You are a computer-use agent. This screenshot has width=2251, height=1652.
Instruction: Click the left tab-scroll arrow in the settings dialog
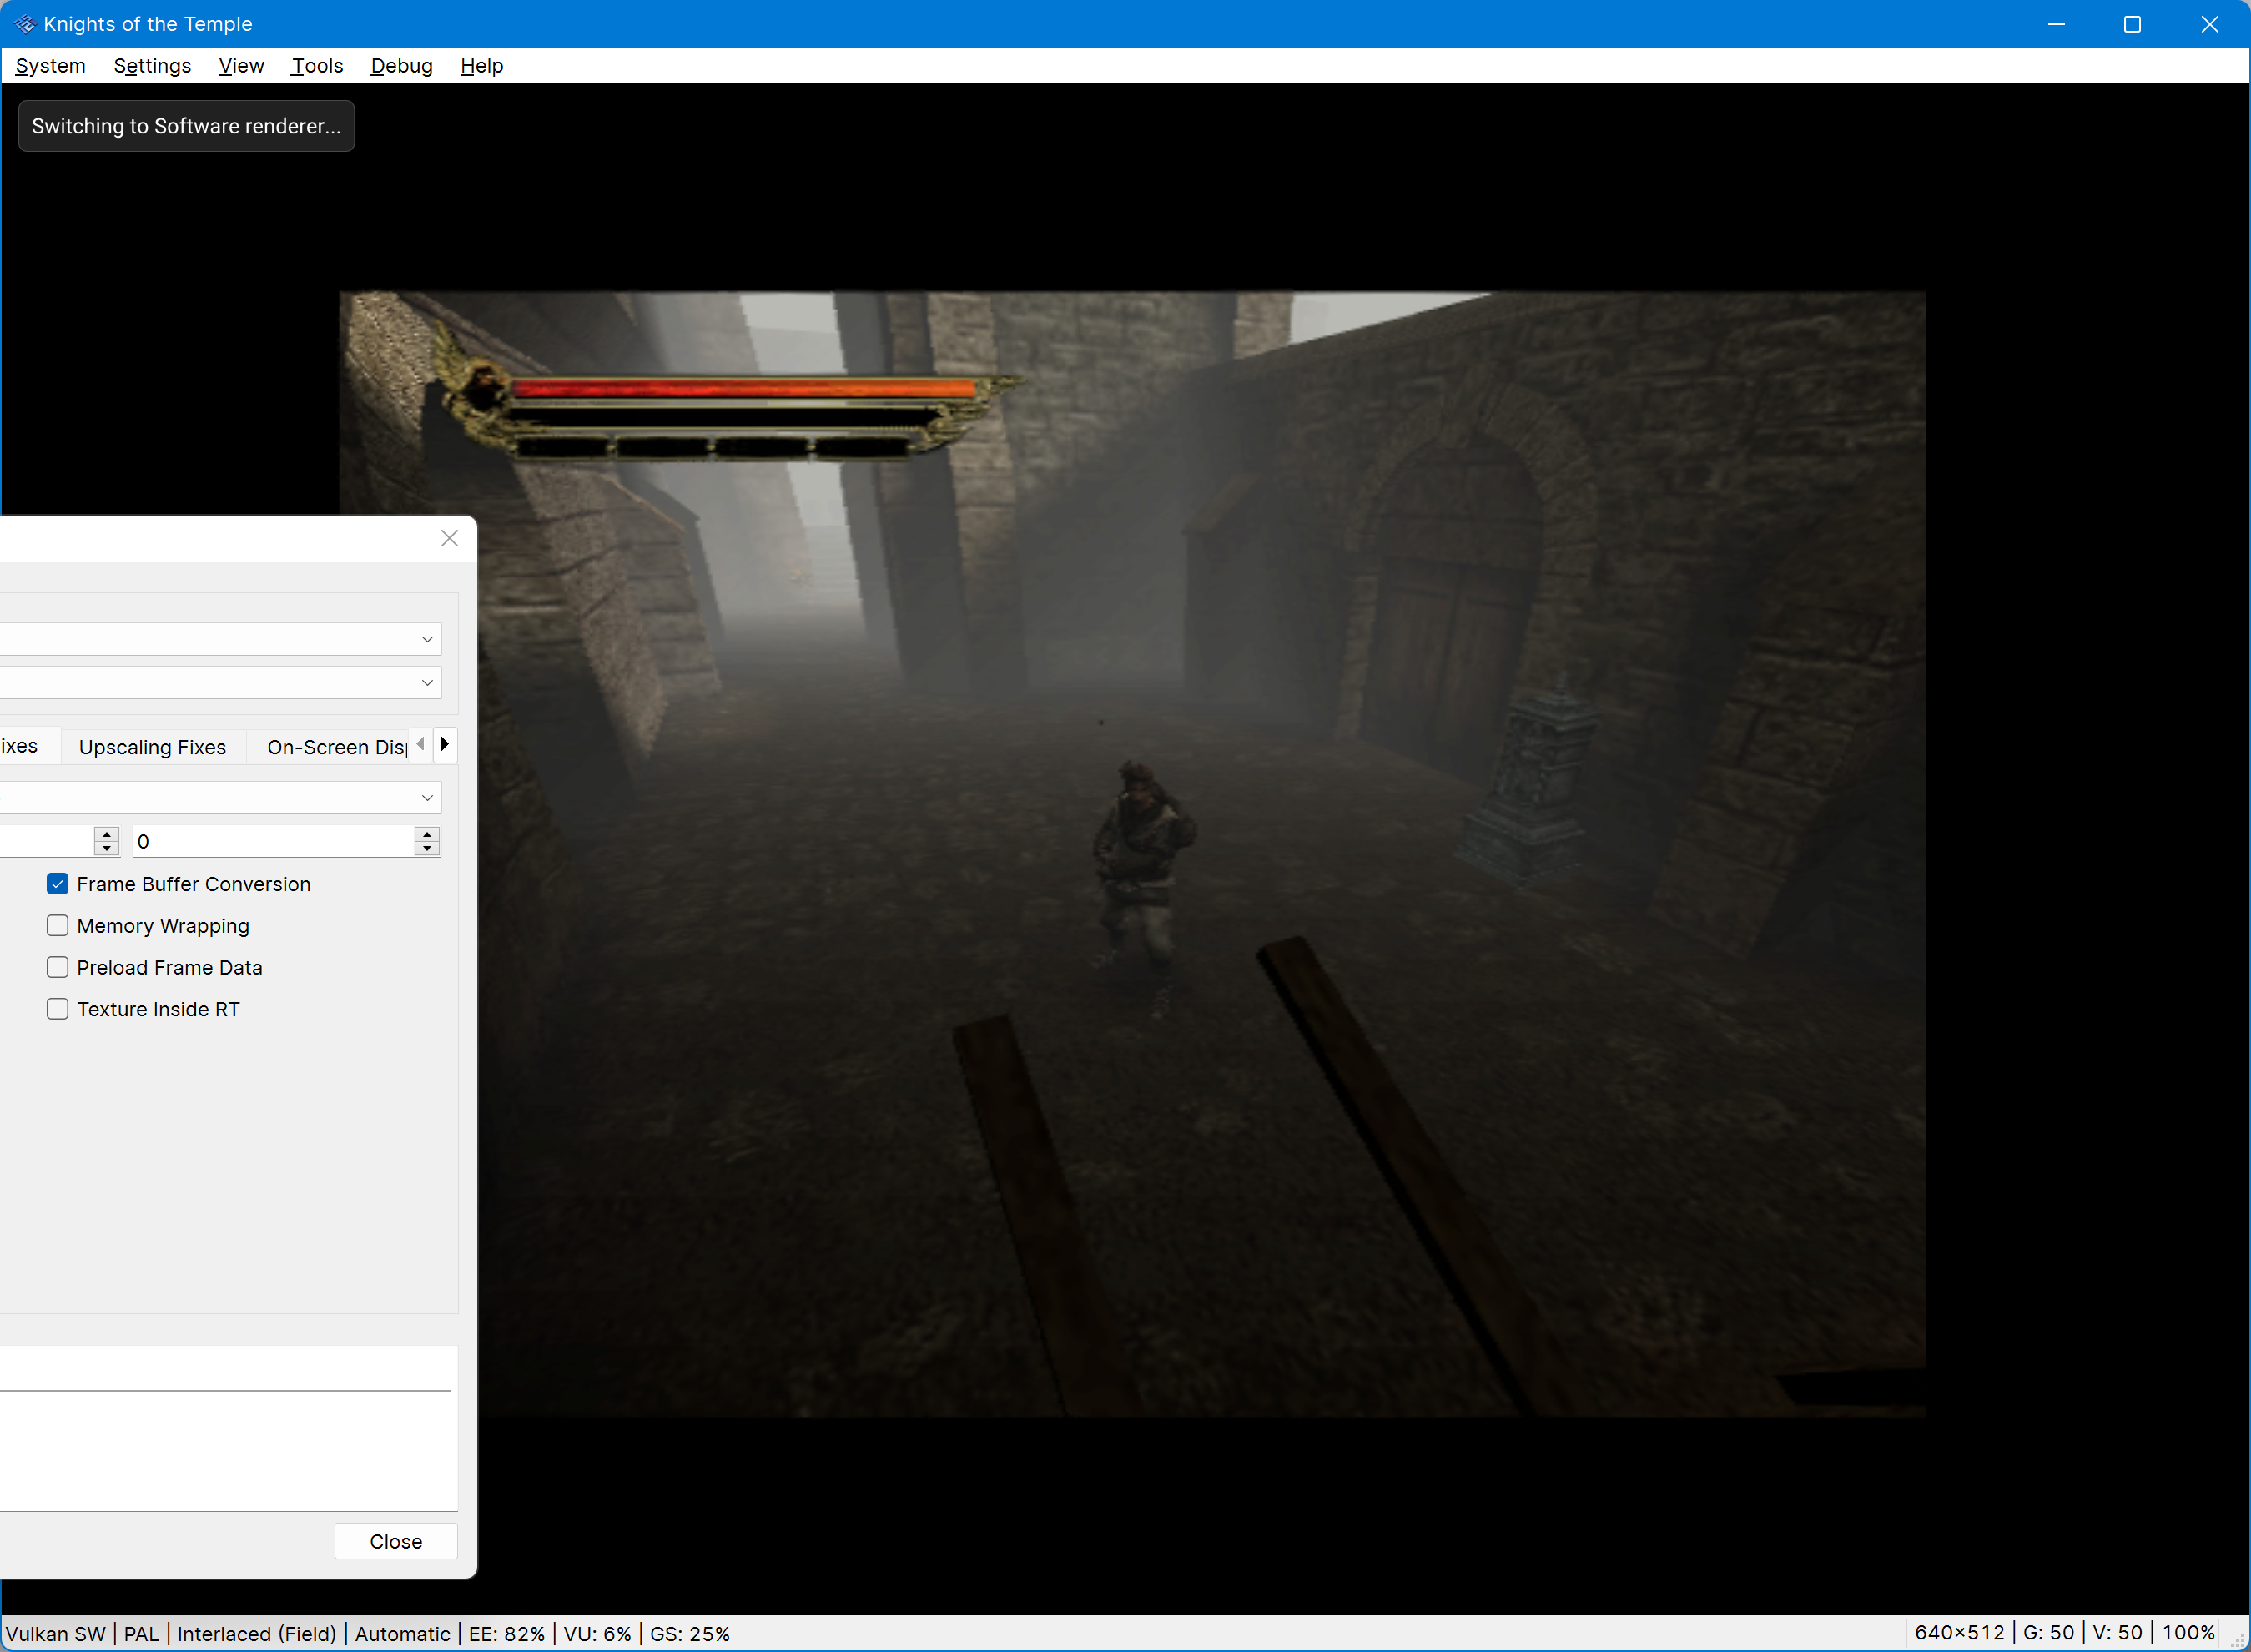coord(421,743)
